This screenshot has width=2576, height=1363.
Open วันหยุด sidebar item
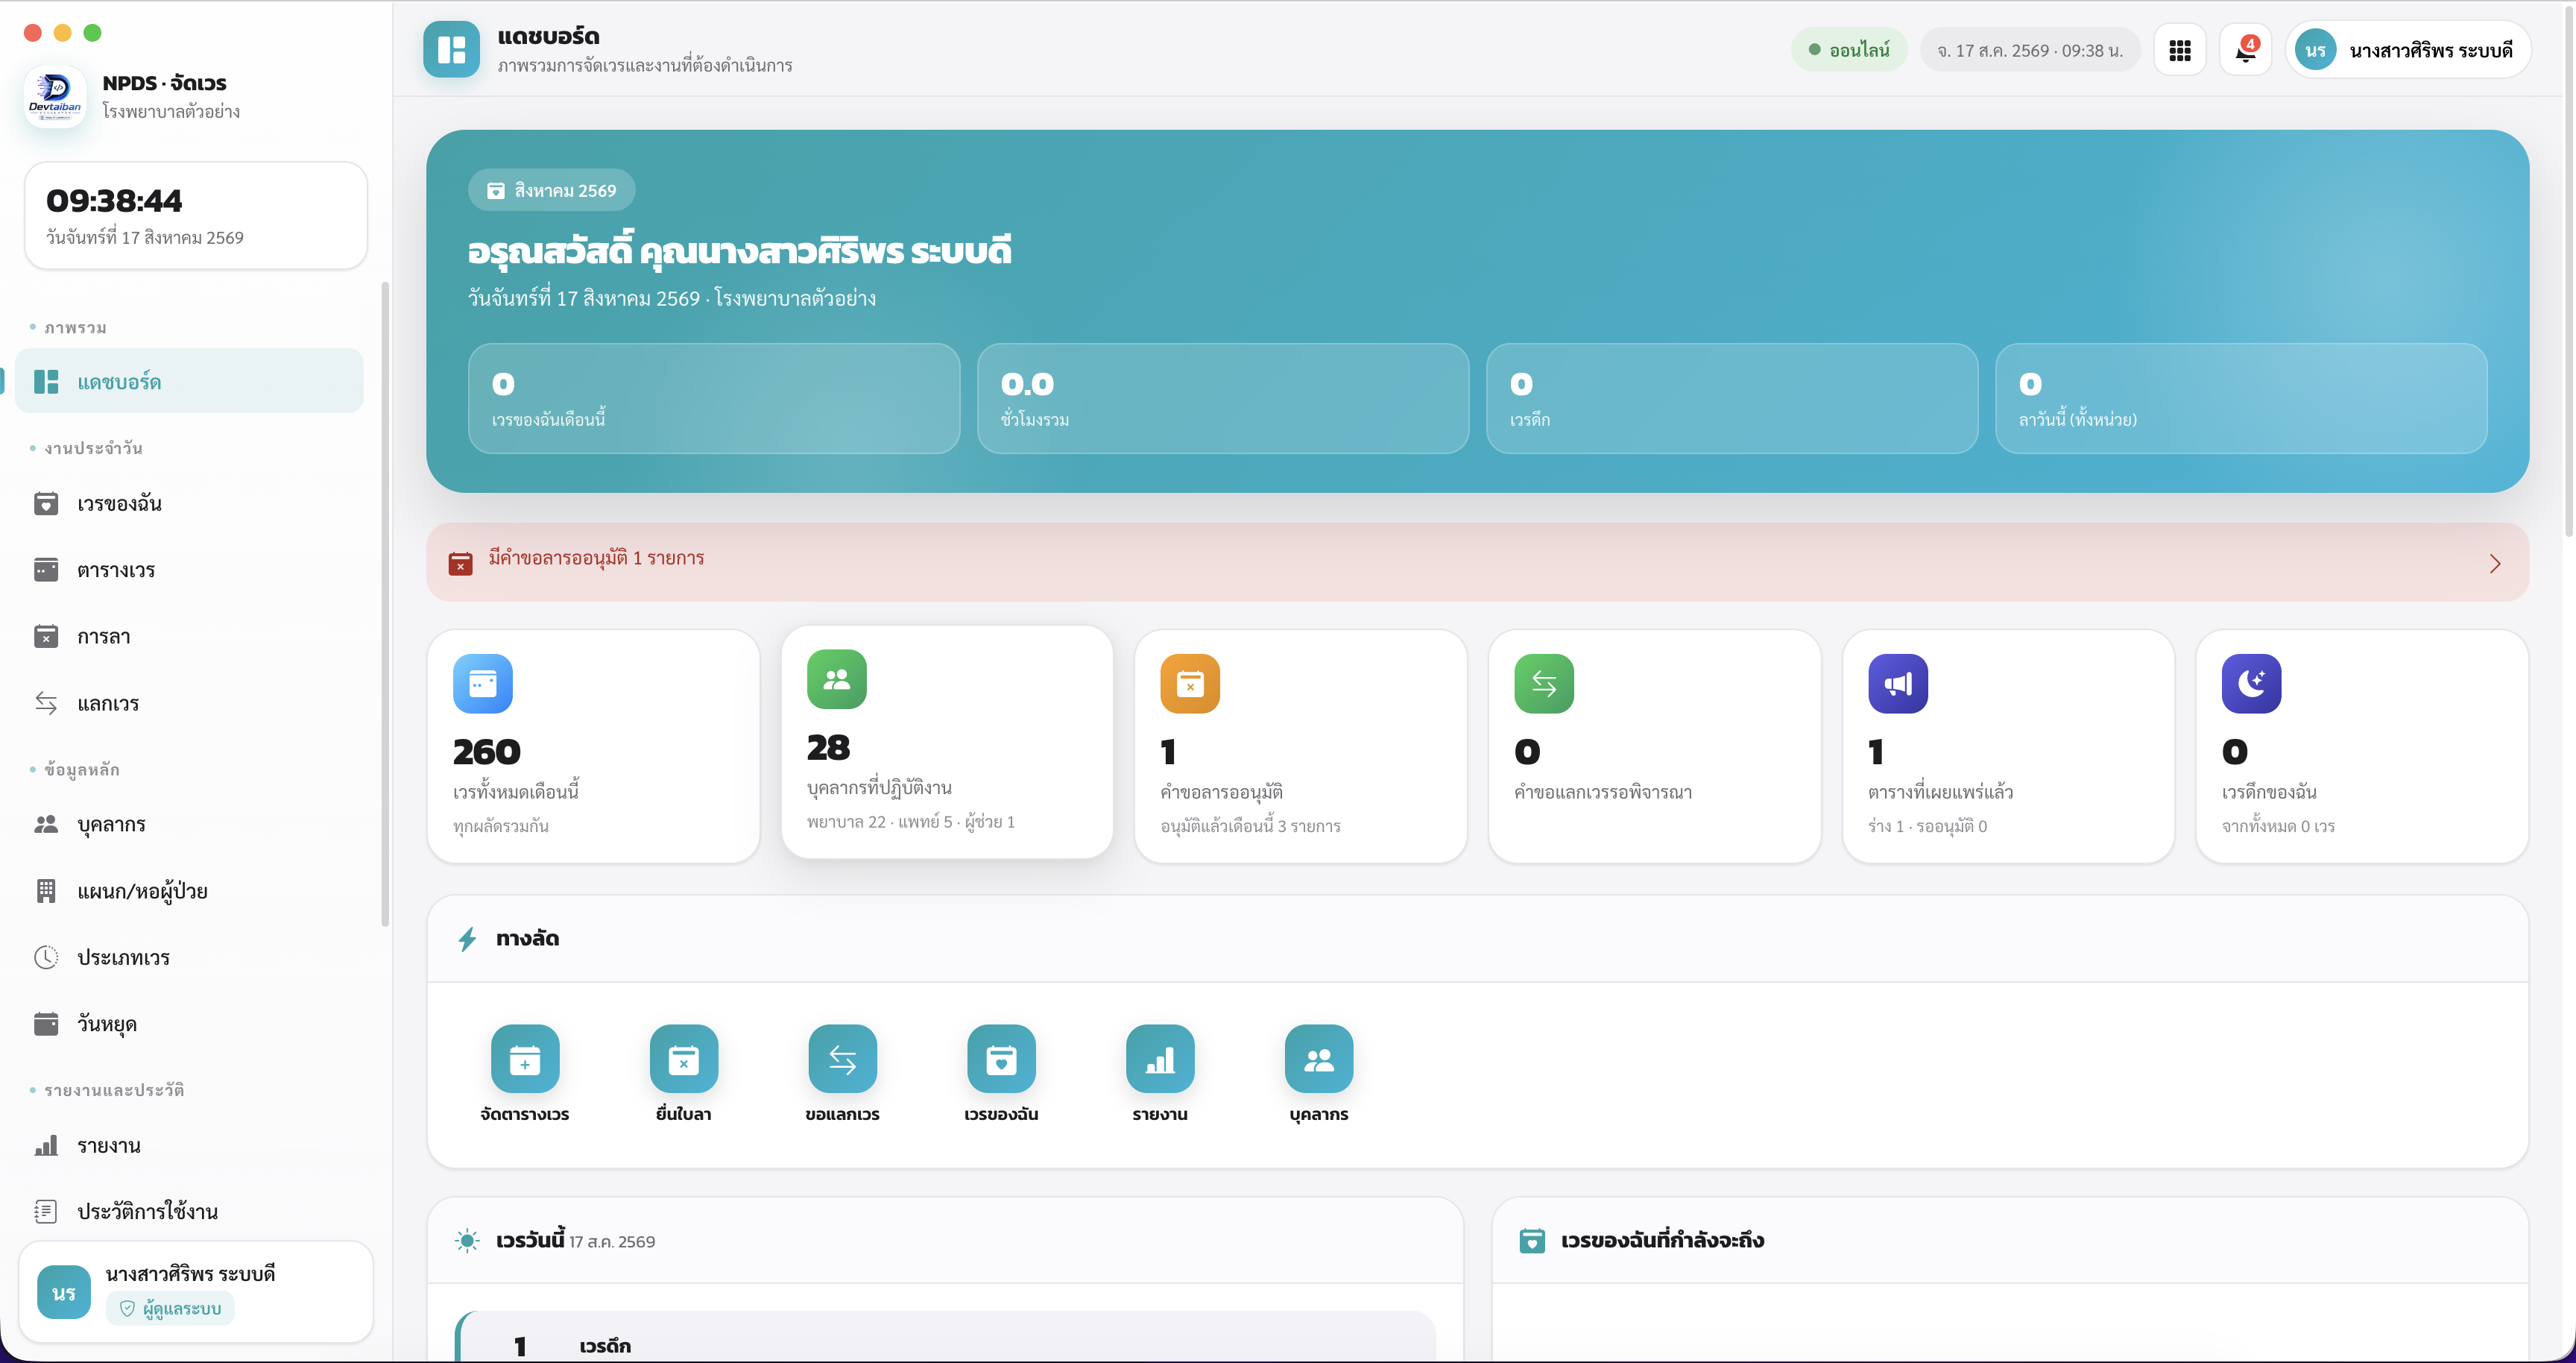(x=189, y=1024)
